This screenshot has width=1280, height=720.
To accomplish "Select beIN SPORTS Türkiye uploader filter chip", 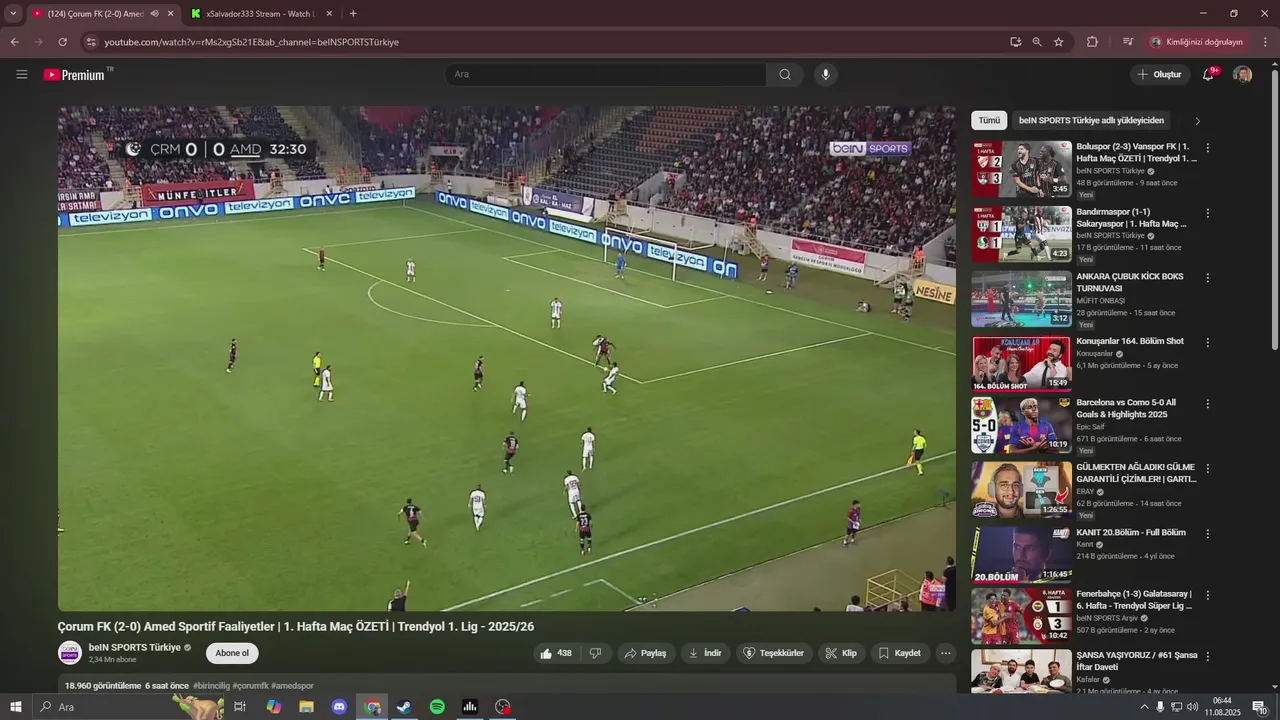I will (x=1091, y=120).
